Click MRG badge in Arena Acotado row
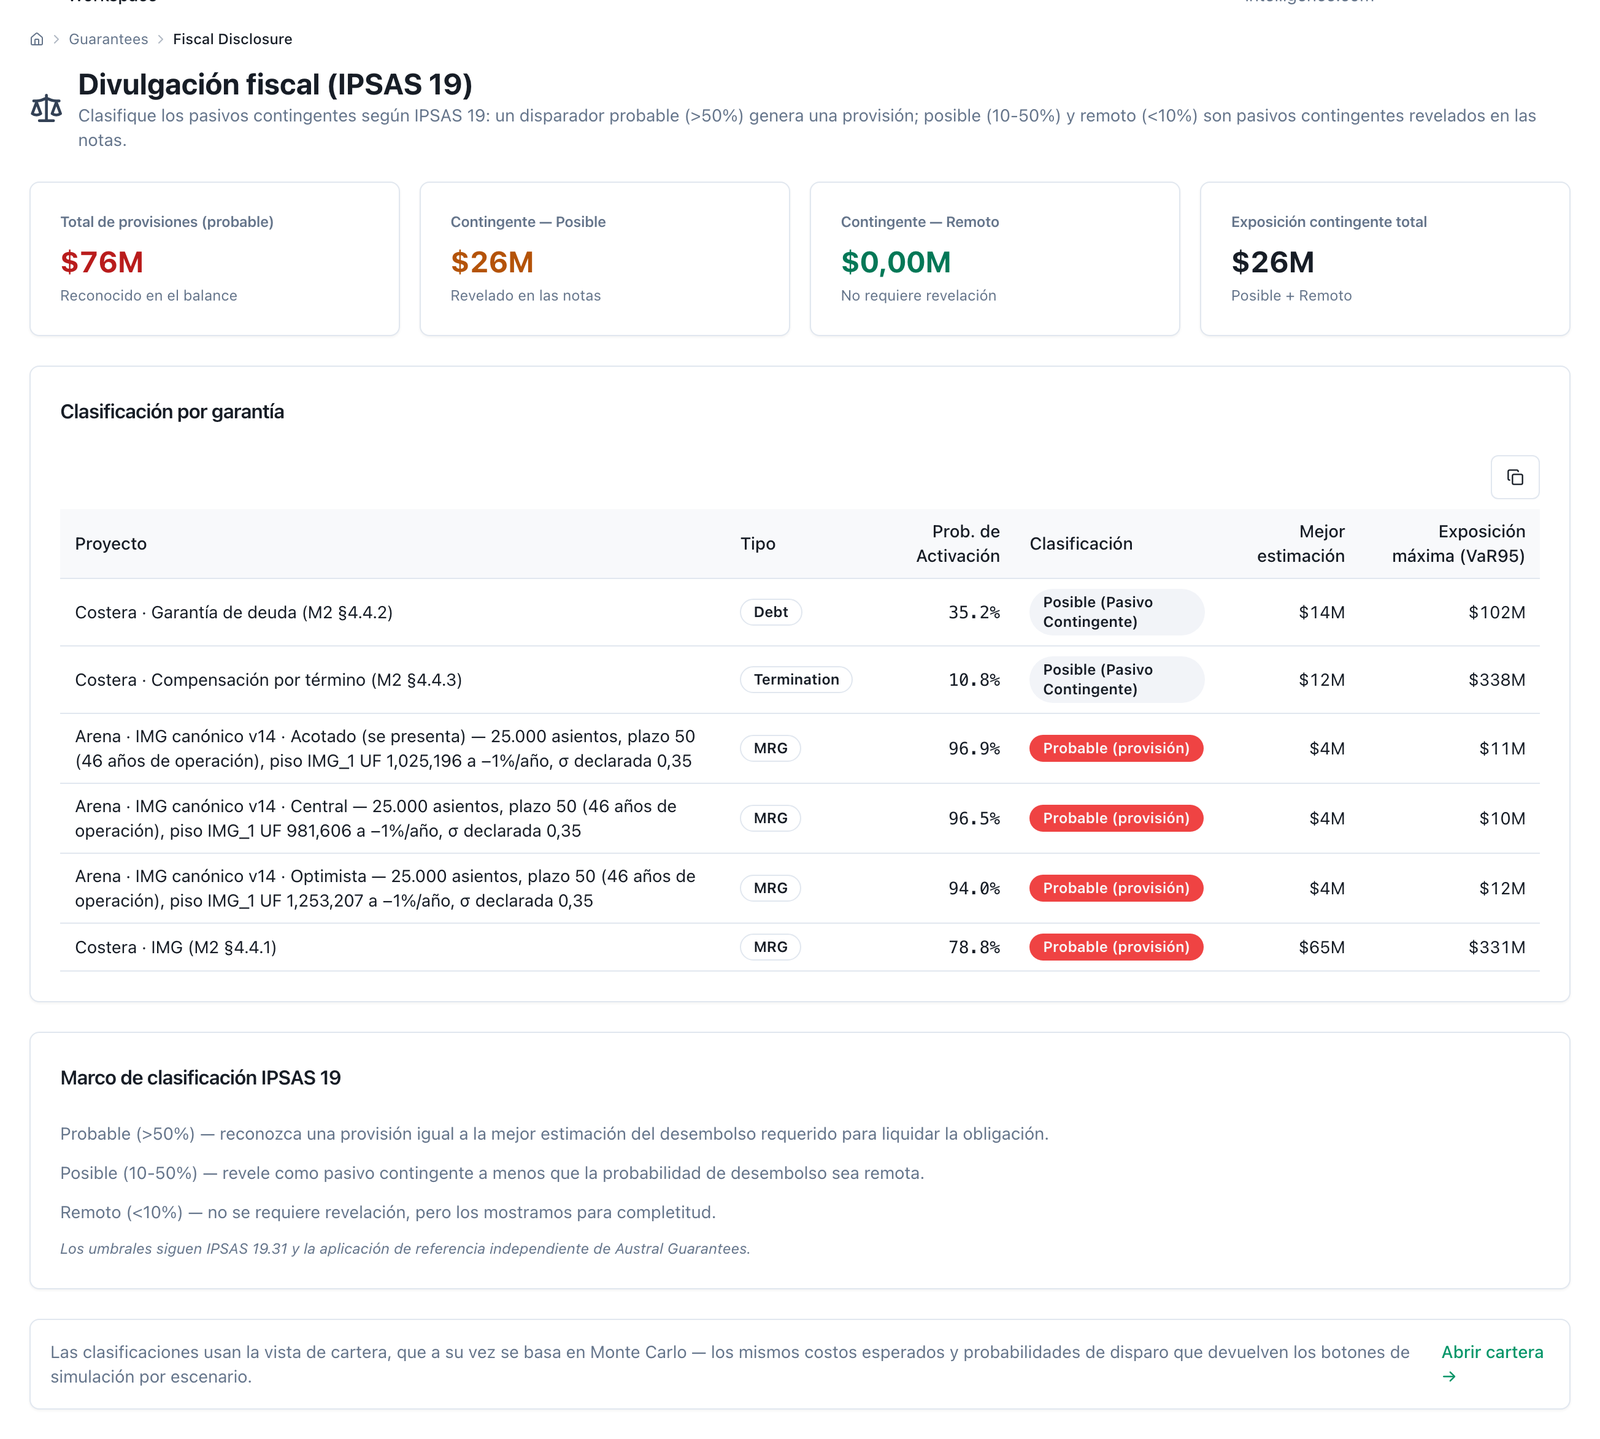 pos(771,748)
